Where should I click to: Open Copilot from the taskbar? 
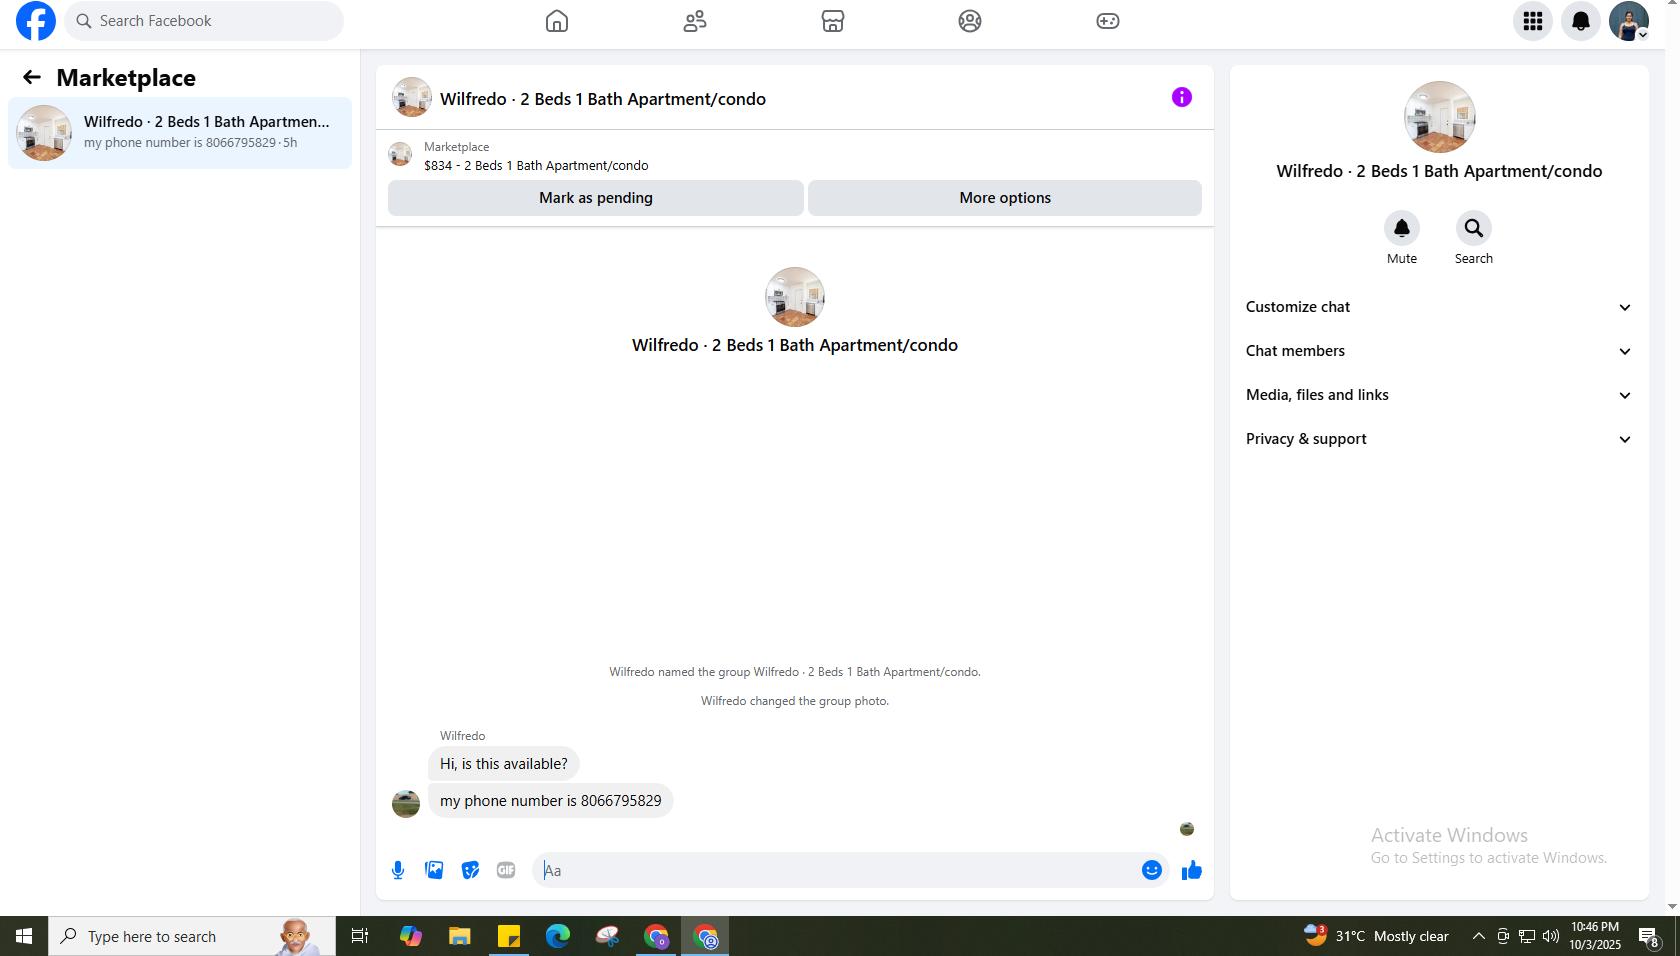[411, 936]
